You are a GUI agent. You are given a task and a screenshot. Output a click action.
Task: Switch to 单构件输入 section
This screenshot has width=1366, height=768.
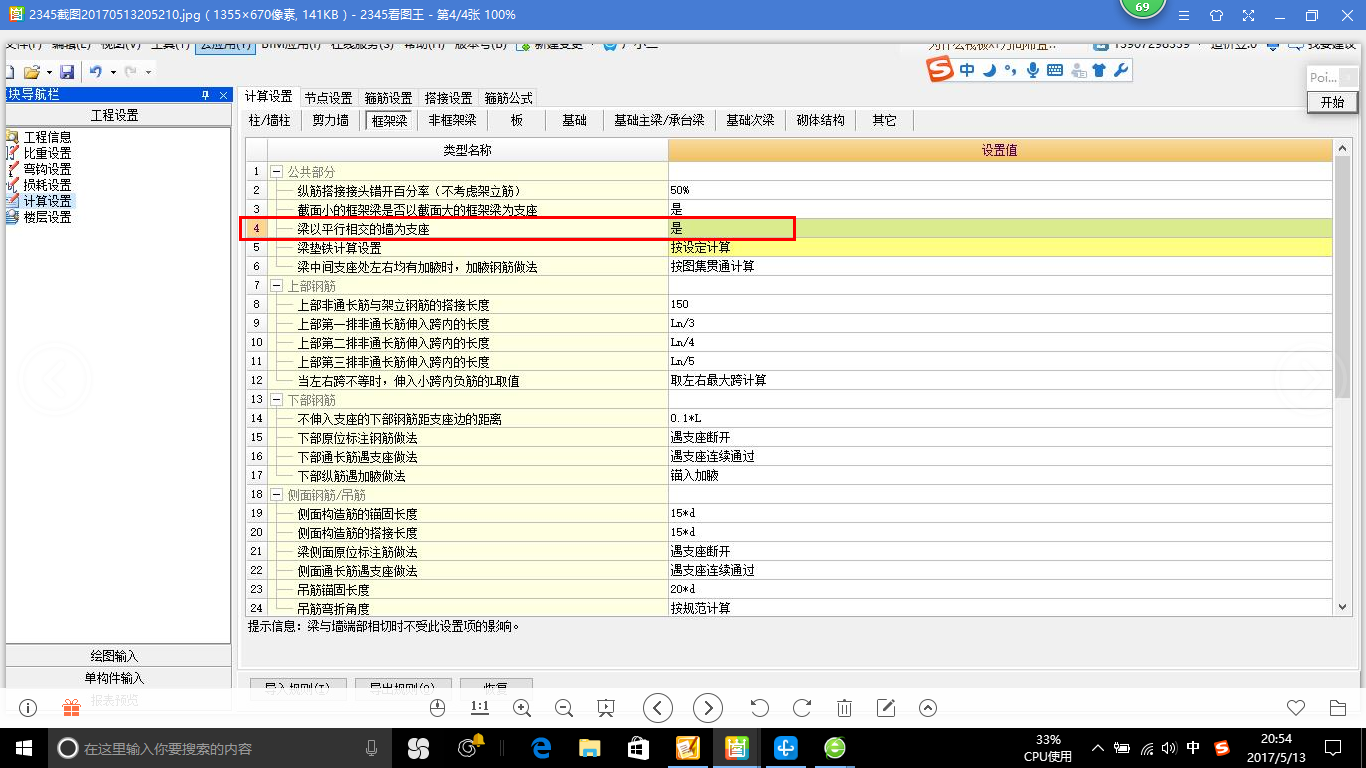click(118, 678)
